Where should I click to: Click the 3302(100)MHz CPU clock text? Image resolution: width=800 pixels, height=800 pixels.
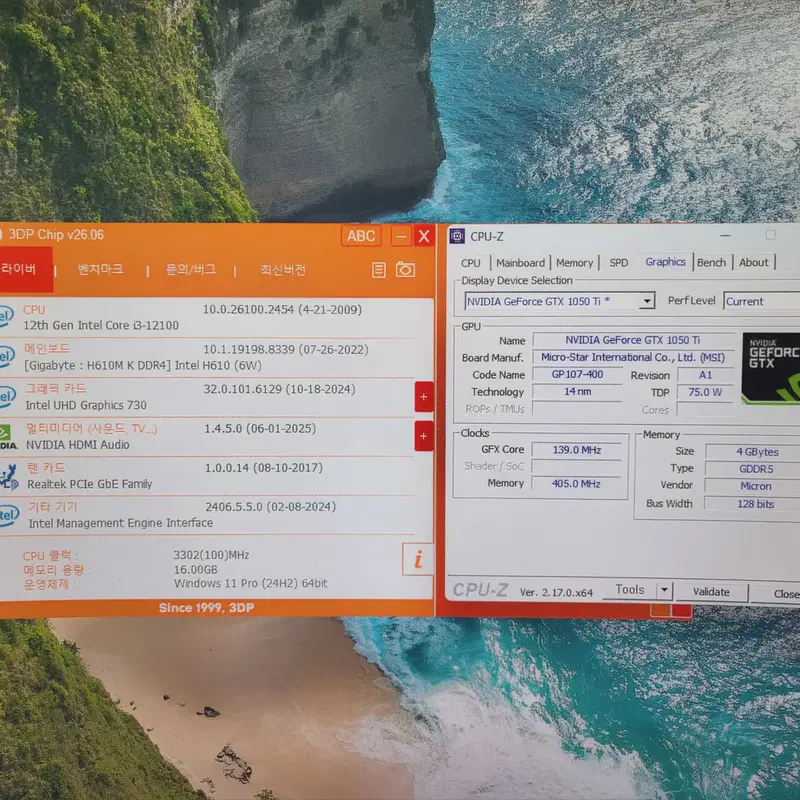[x=211, y=555]
